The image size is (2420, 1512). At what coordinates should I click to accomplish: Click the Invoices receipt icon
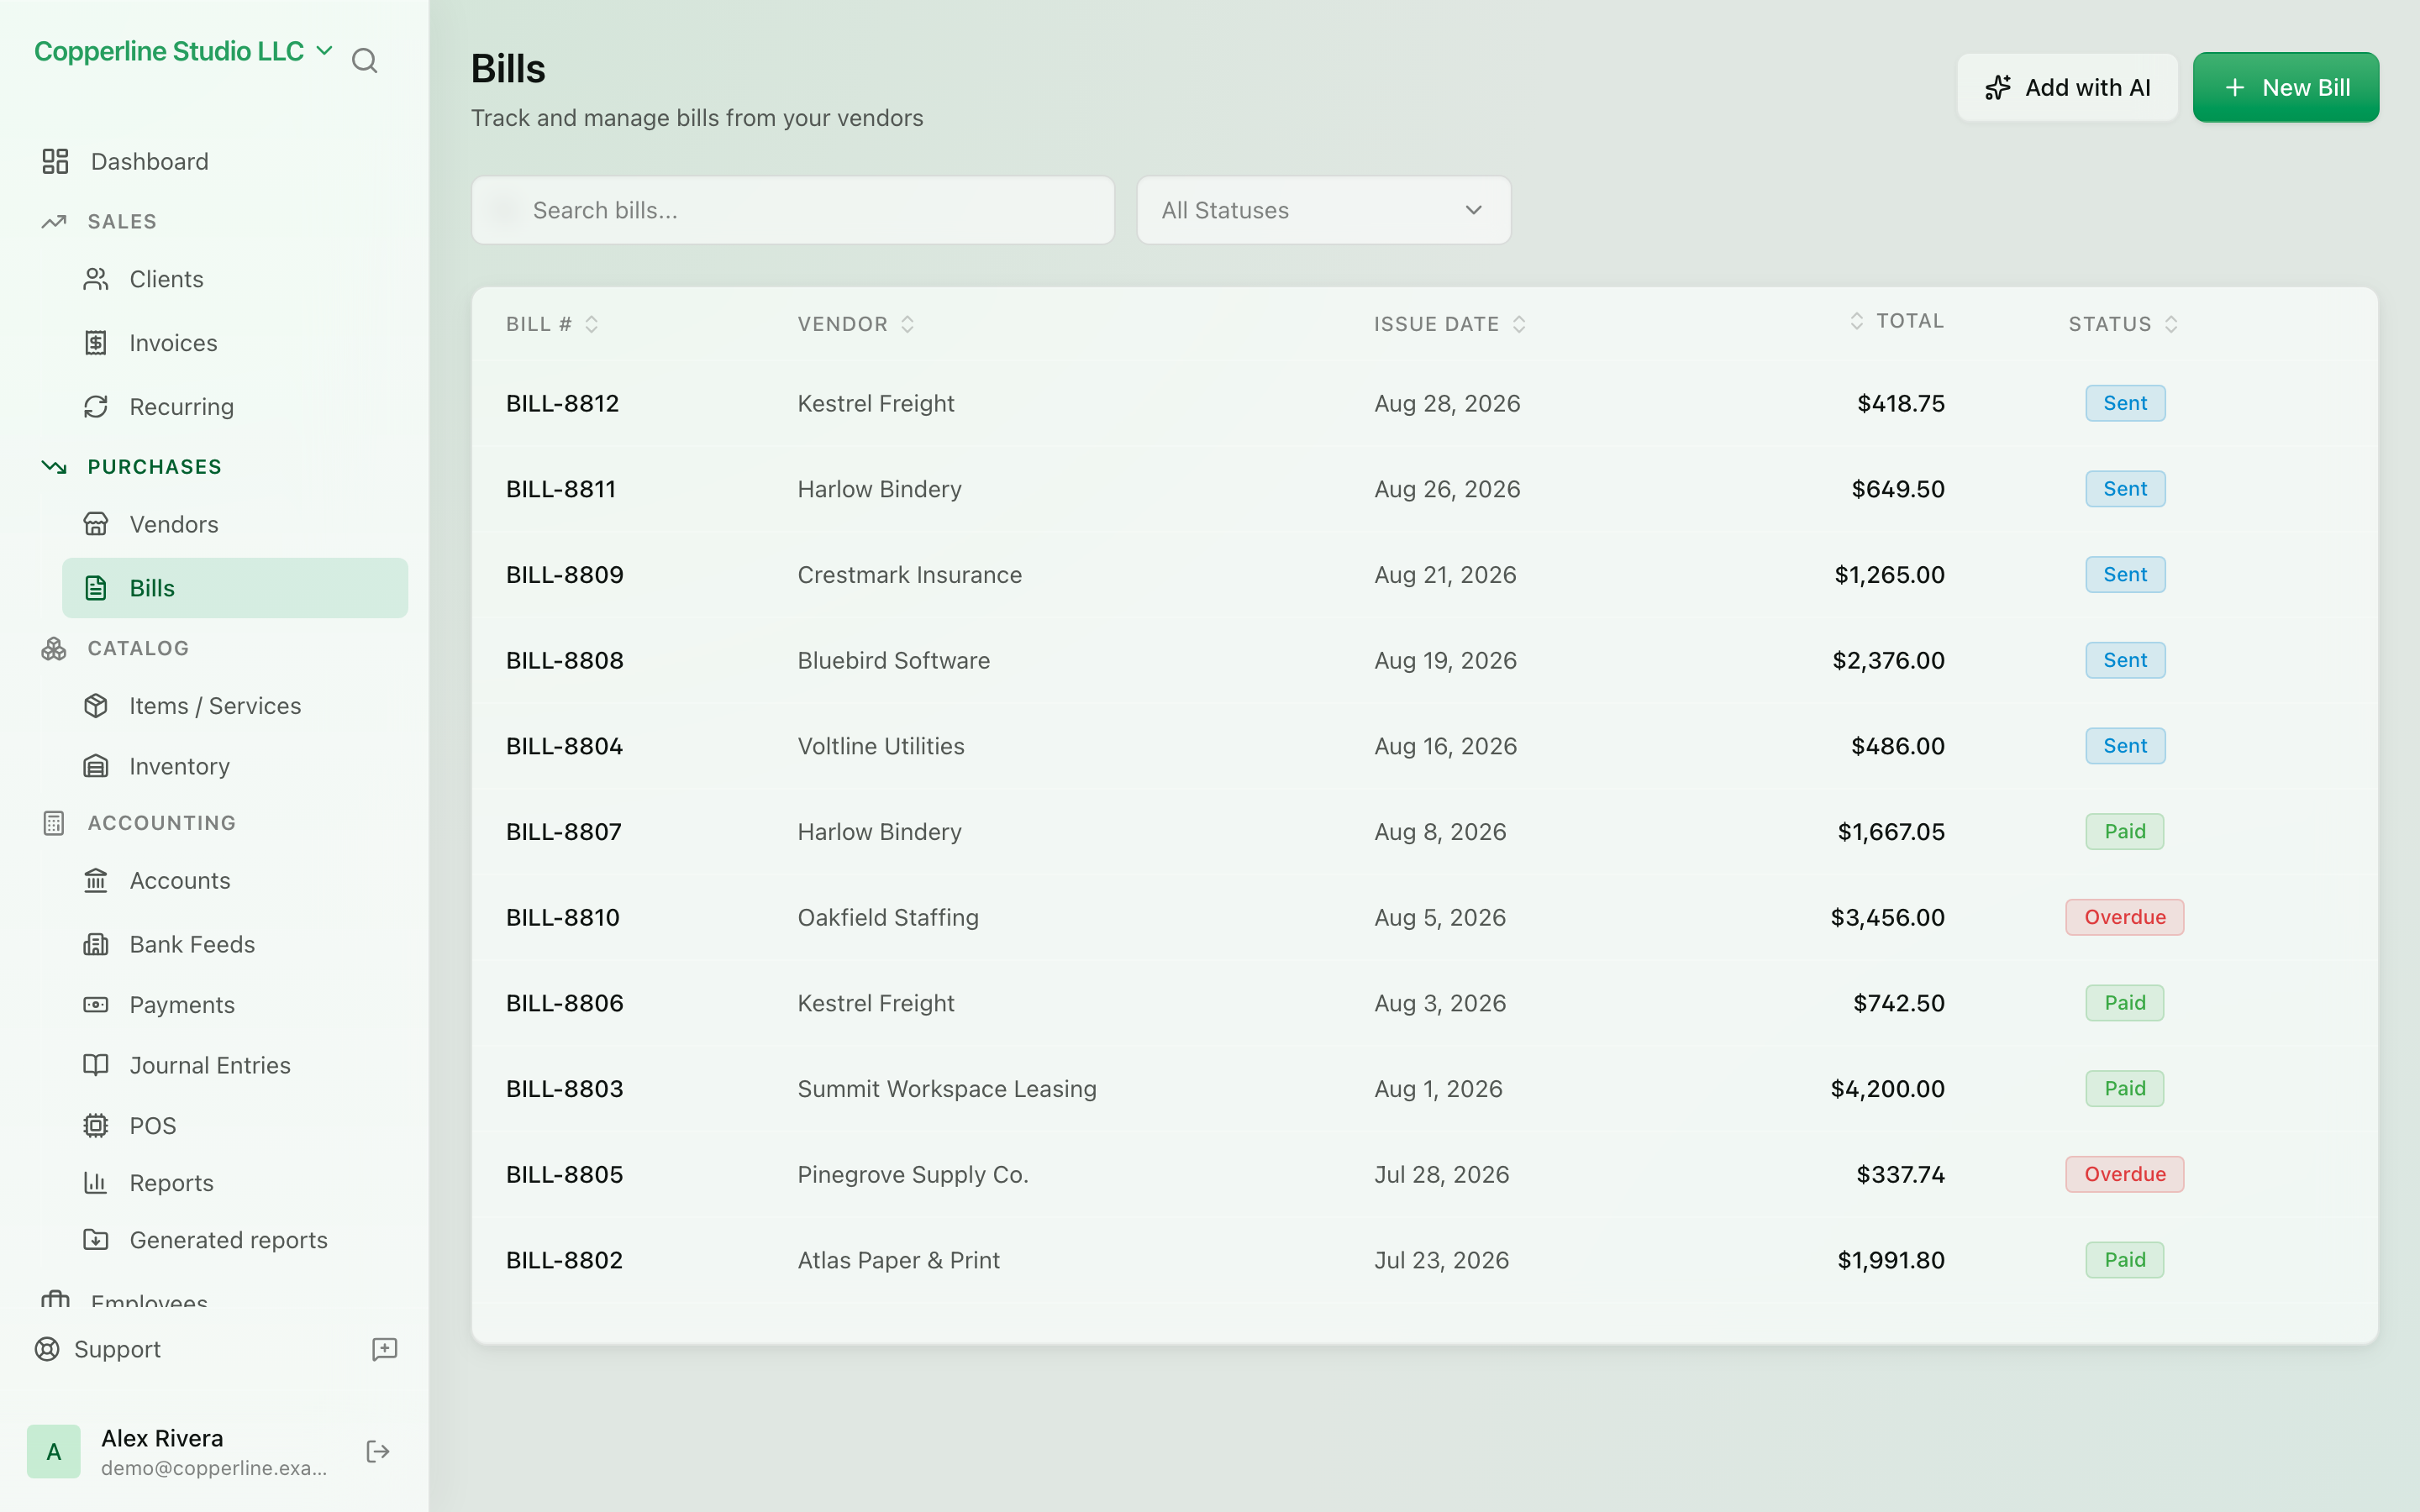(x=96, y=343)
